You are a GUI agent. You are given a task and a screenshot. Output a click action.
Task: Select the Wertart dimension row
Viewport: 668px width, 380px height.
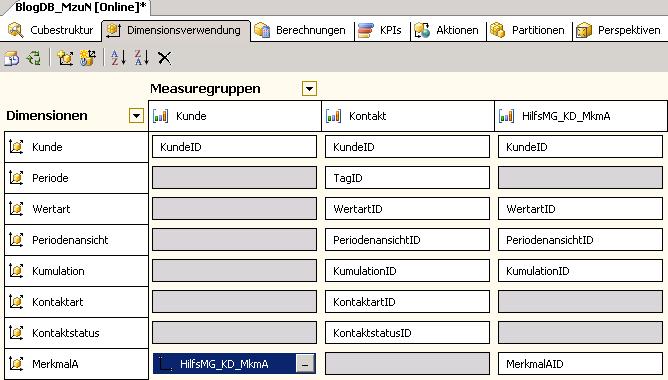76,209
